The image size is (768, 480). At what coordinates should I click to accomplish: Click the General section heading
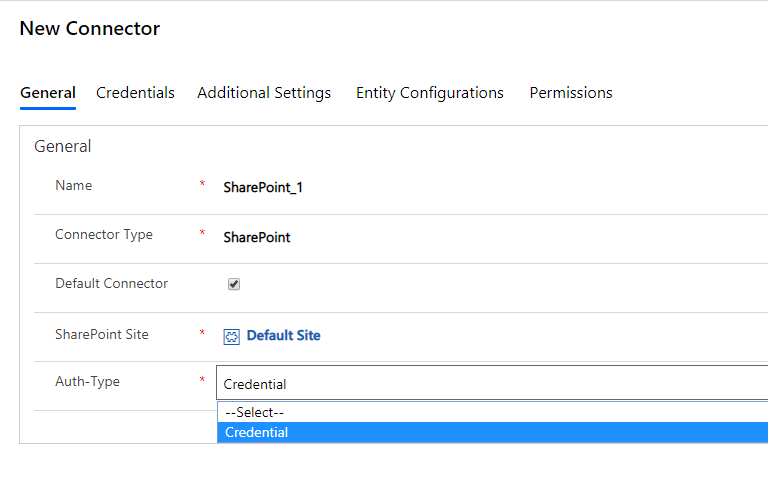pyautogui.click(x=63, y=146)
